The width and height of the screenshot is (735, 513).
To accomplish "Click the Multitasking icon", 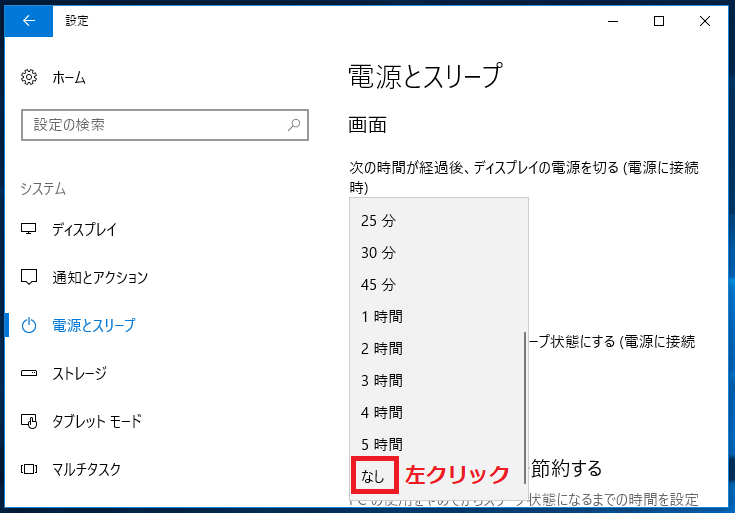I will pos(29,469).
